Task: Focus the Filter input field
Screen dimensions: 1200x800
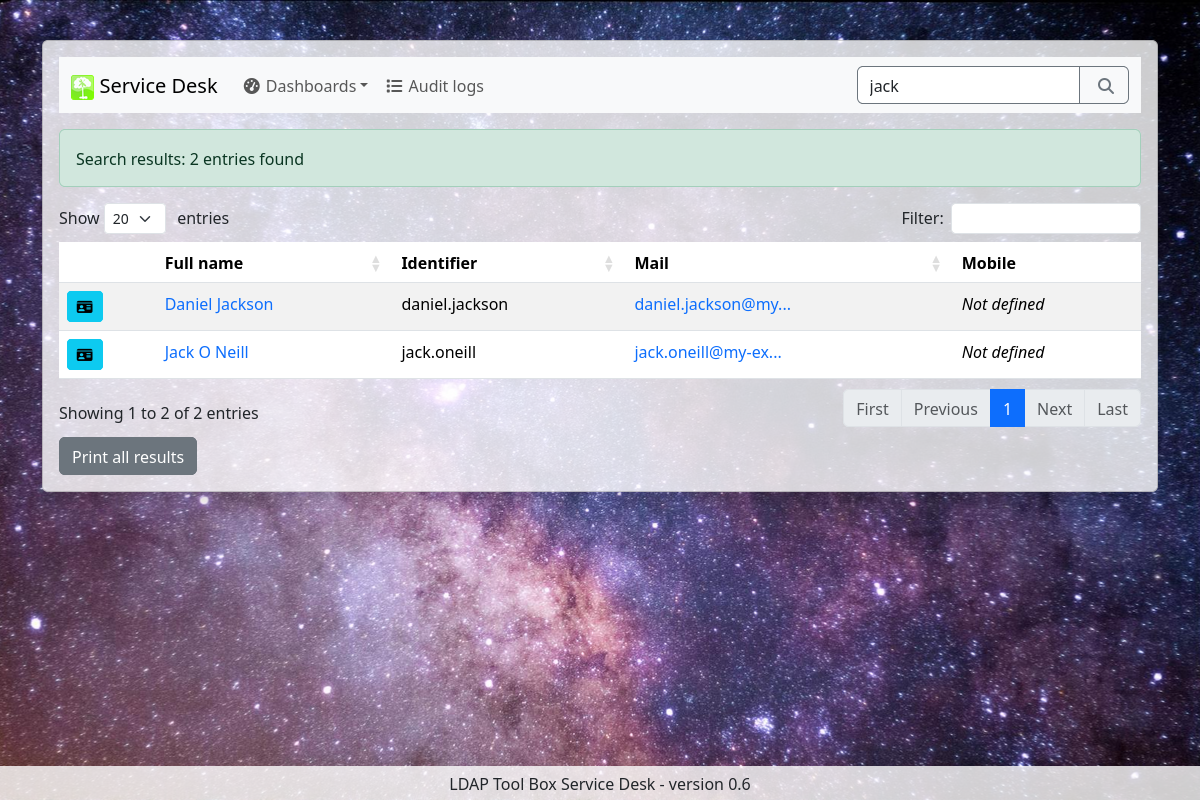Action: pos(1046,218)
